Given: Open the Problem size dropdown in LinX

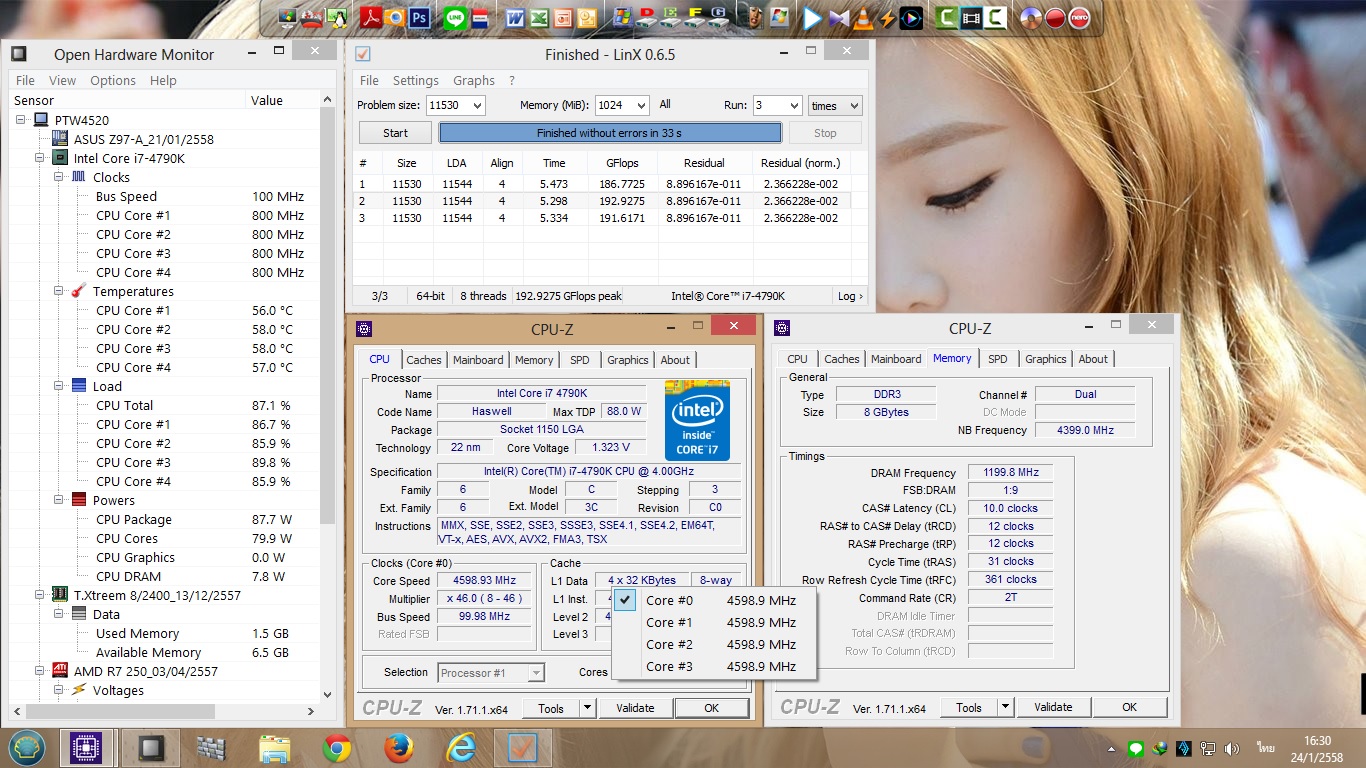Looking at the screenshot, I should click(476, 106).
